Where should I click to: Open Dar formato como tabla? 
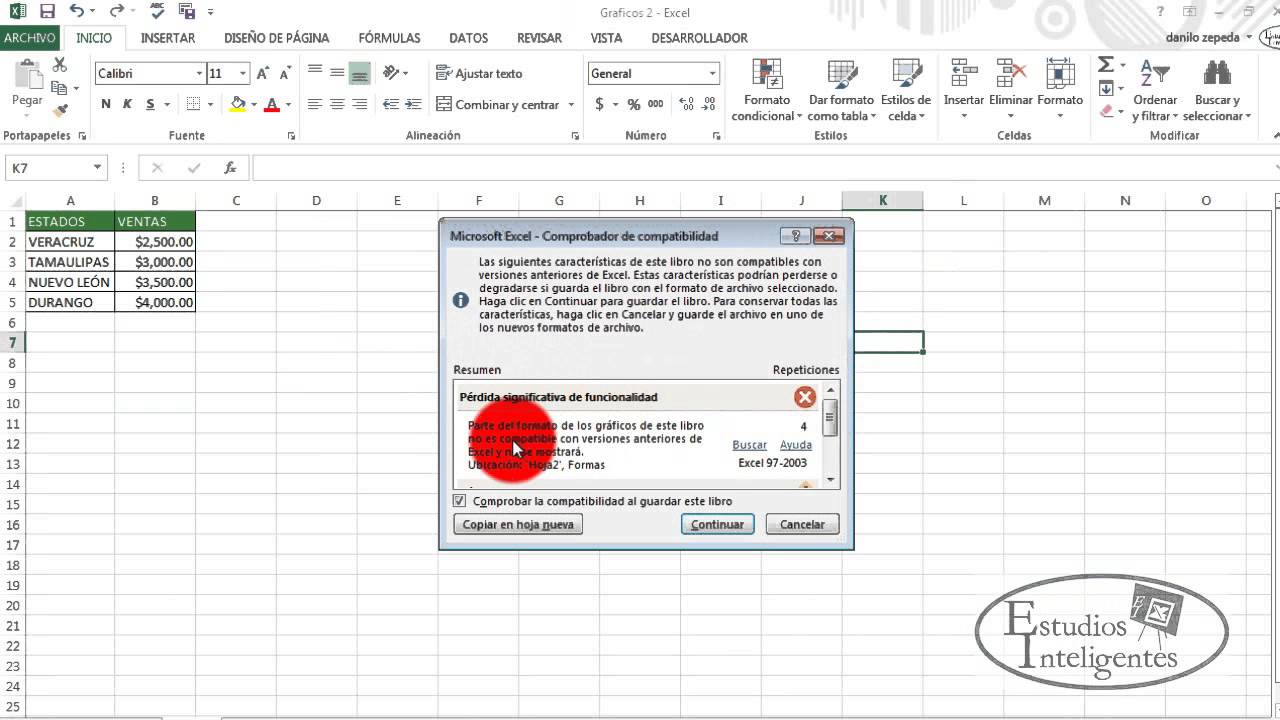tap(841, 90)
